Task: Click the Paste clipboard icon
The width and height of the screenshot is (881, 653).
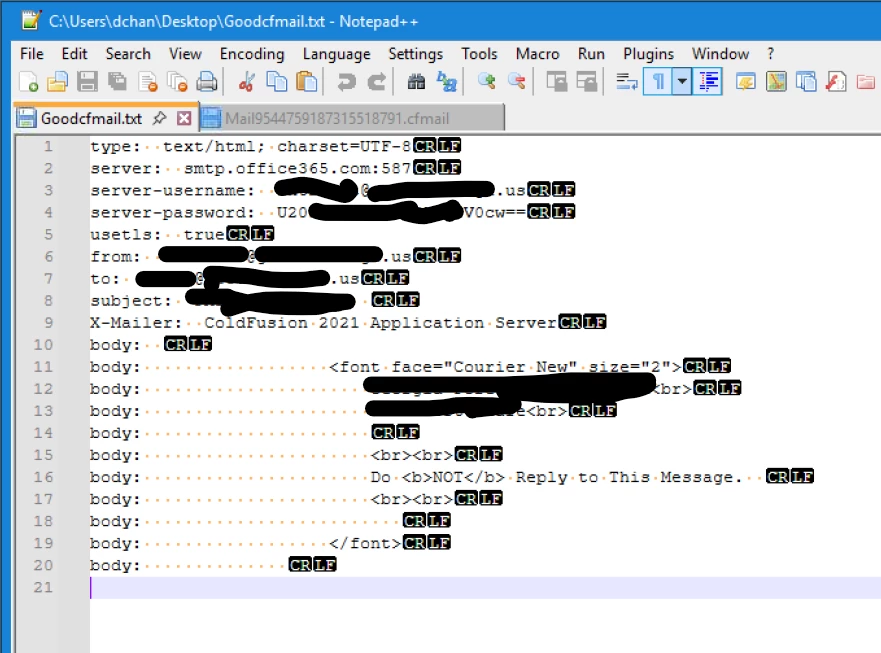Action: [306, 82]
